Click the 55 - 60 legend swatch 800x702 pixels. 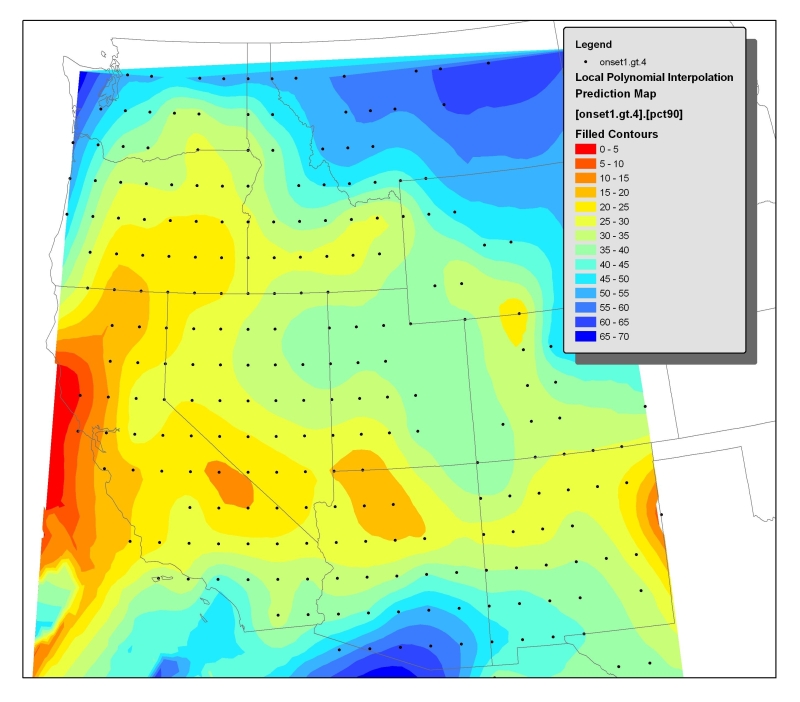585,308
